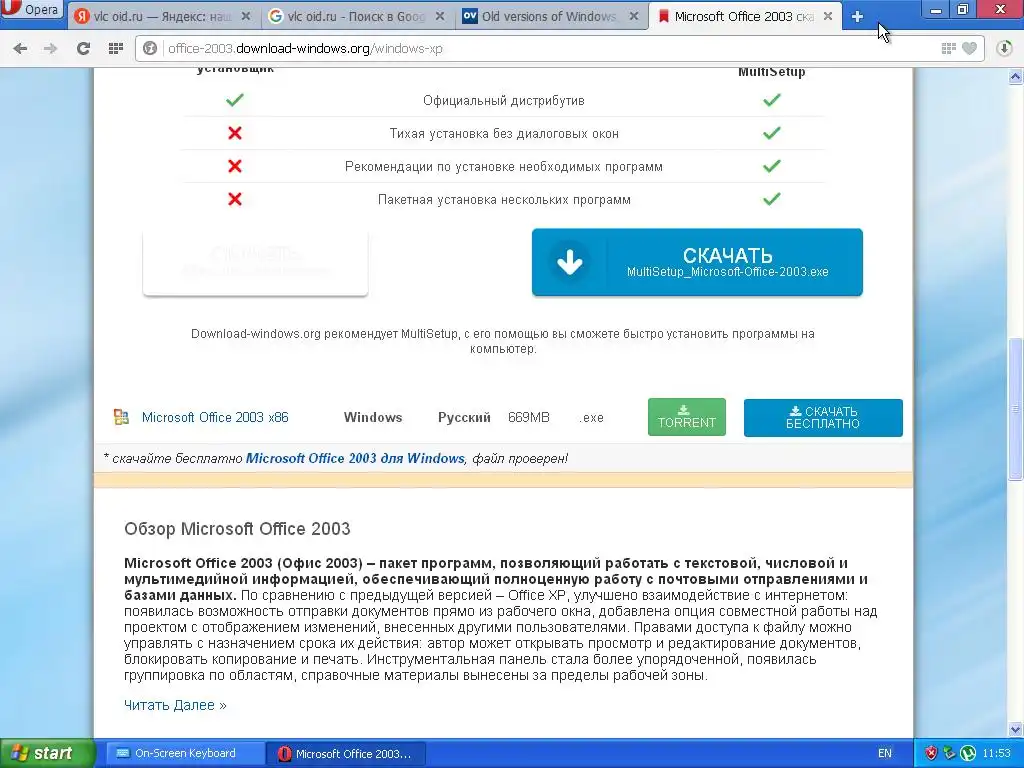Switch to the Old versions of Windows tab
Screen dimensions: 1024x768
pos(549,16)
